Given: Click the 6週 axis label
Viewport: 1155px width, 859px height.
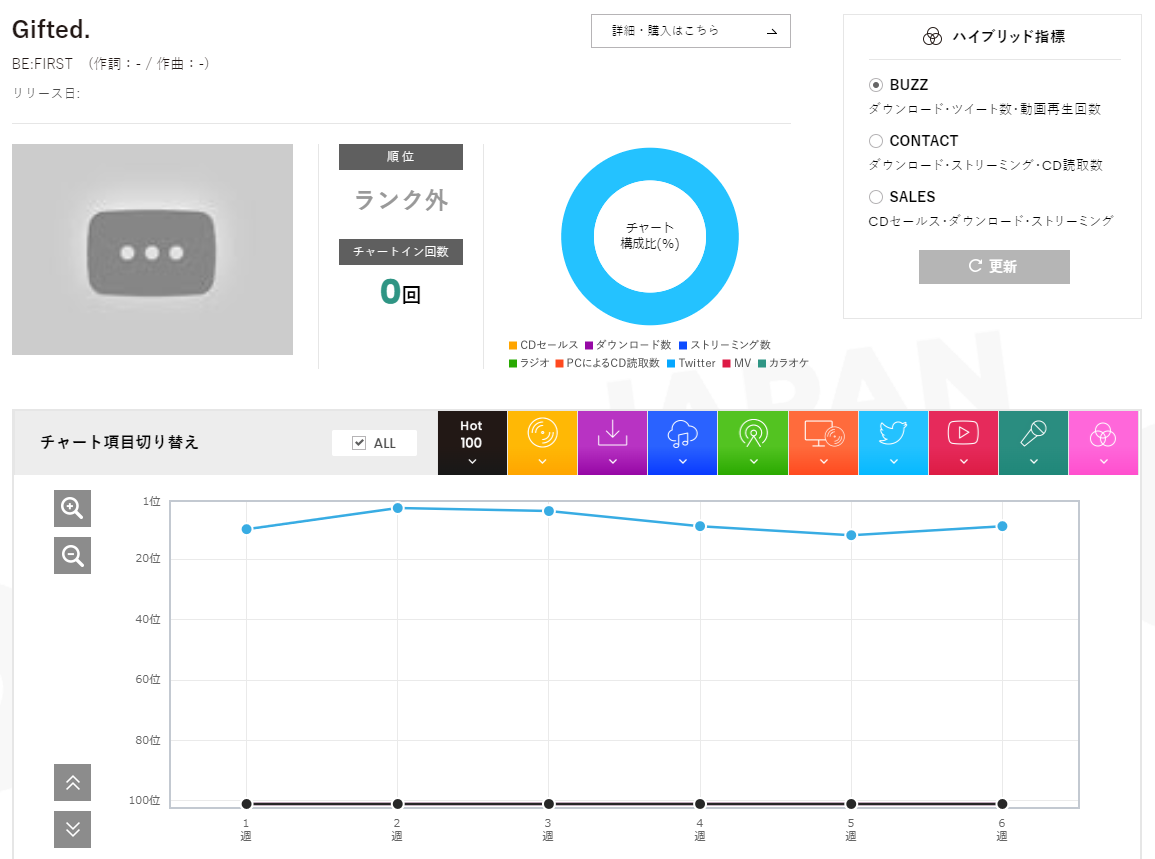Looking at the screenshot, I should coord(1002,830).
